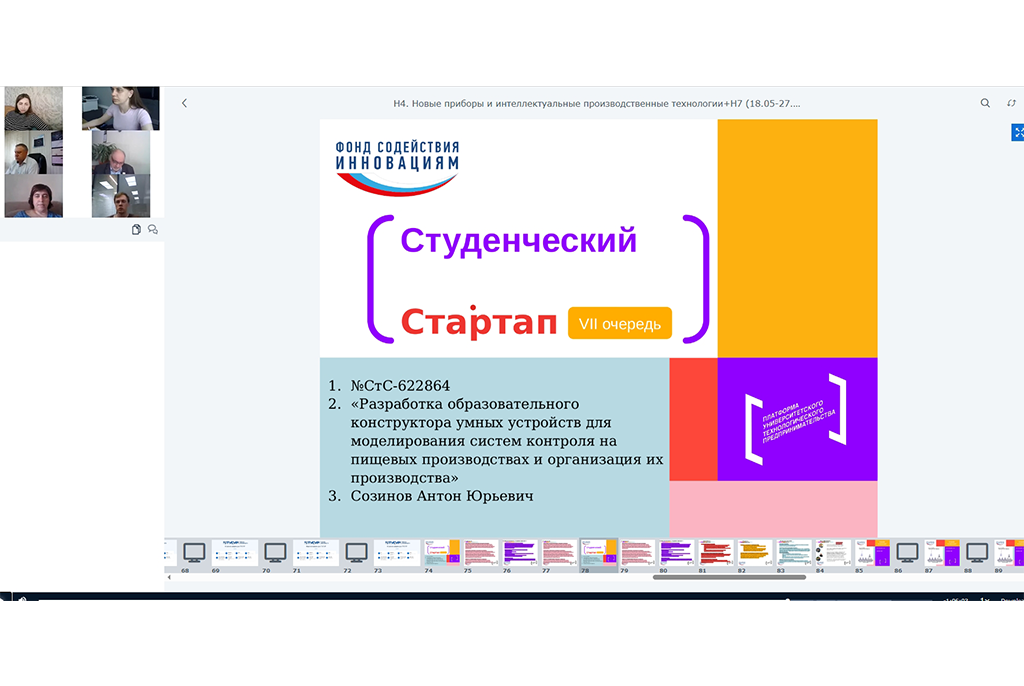Click the highlighted current slide thumbnail 78
The image size is (1024, 686).
599,553
